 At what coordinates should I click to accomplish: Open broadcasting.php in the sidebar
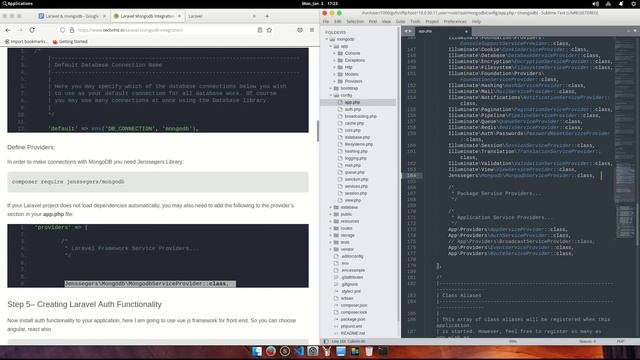click(x=360, y=116)
